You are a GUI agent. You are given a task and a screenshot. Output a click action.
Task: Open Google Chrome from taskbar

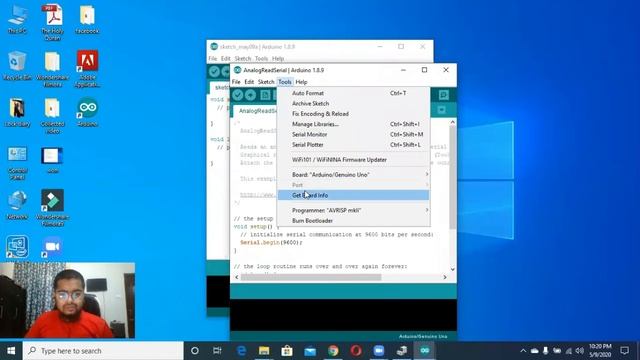333,351
